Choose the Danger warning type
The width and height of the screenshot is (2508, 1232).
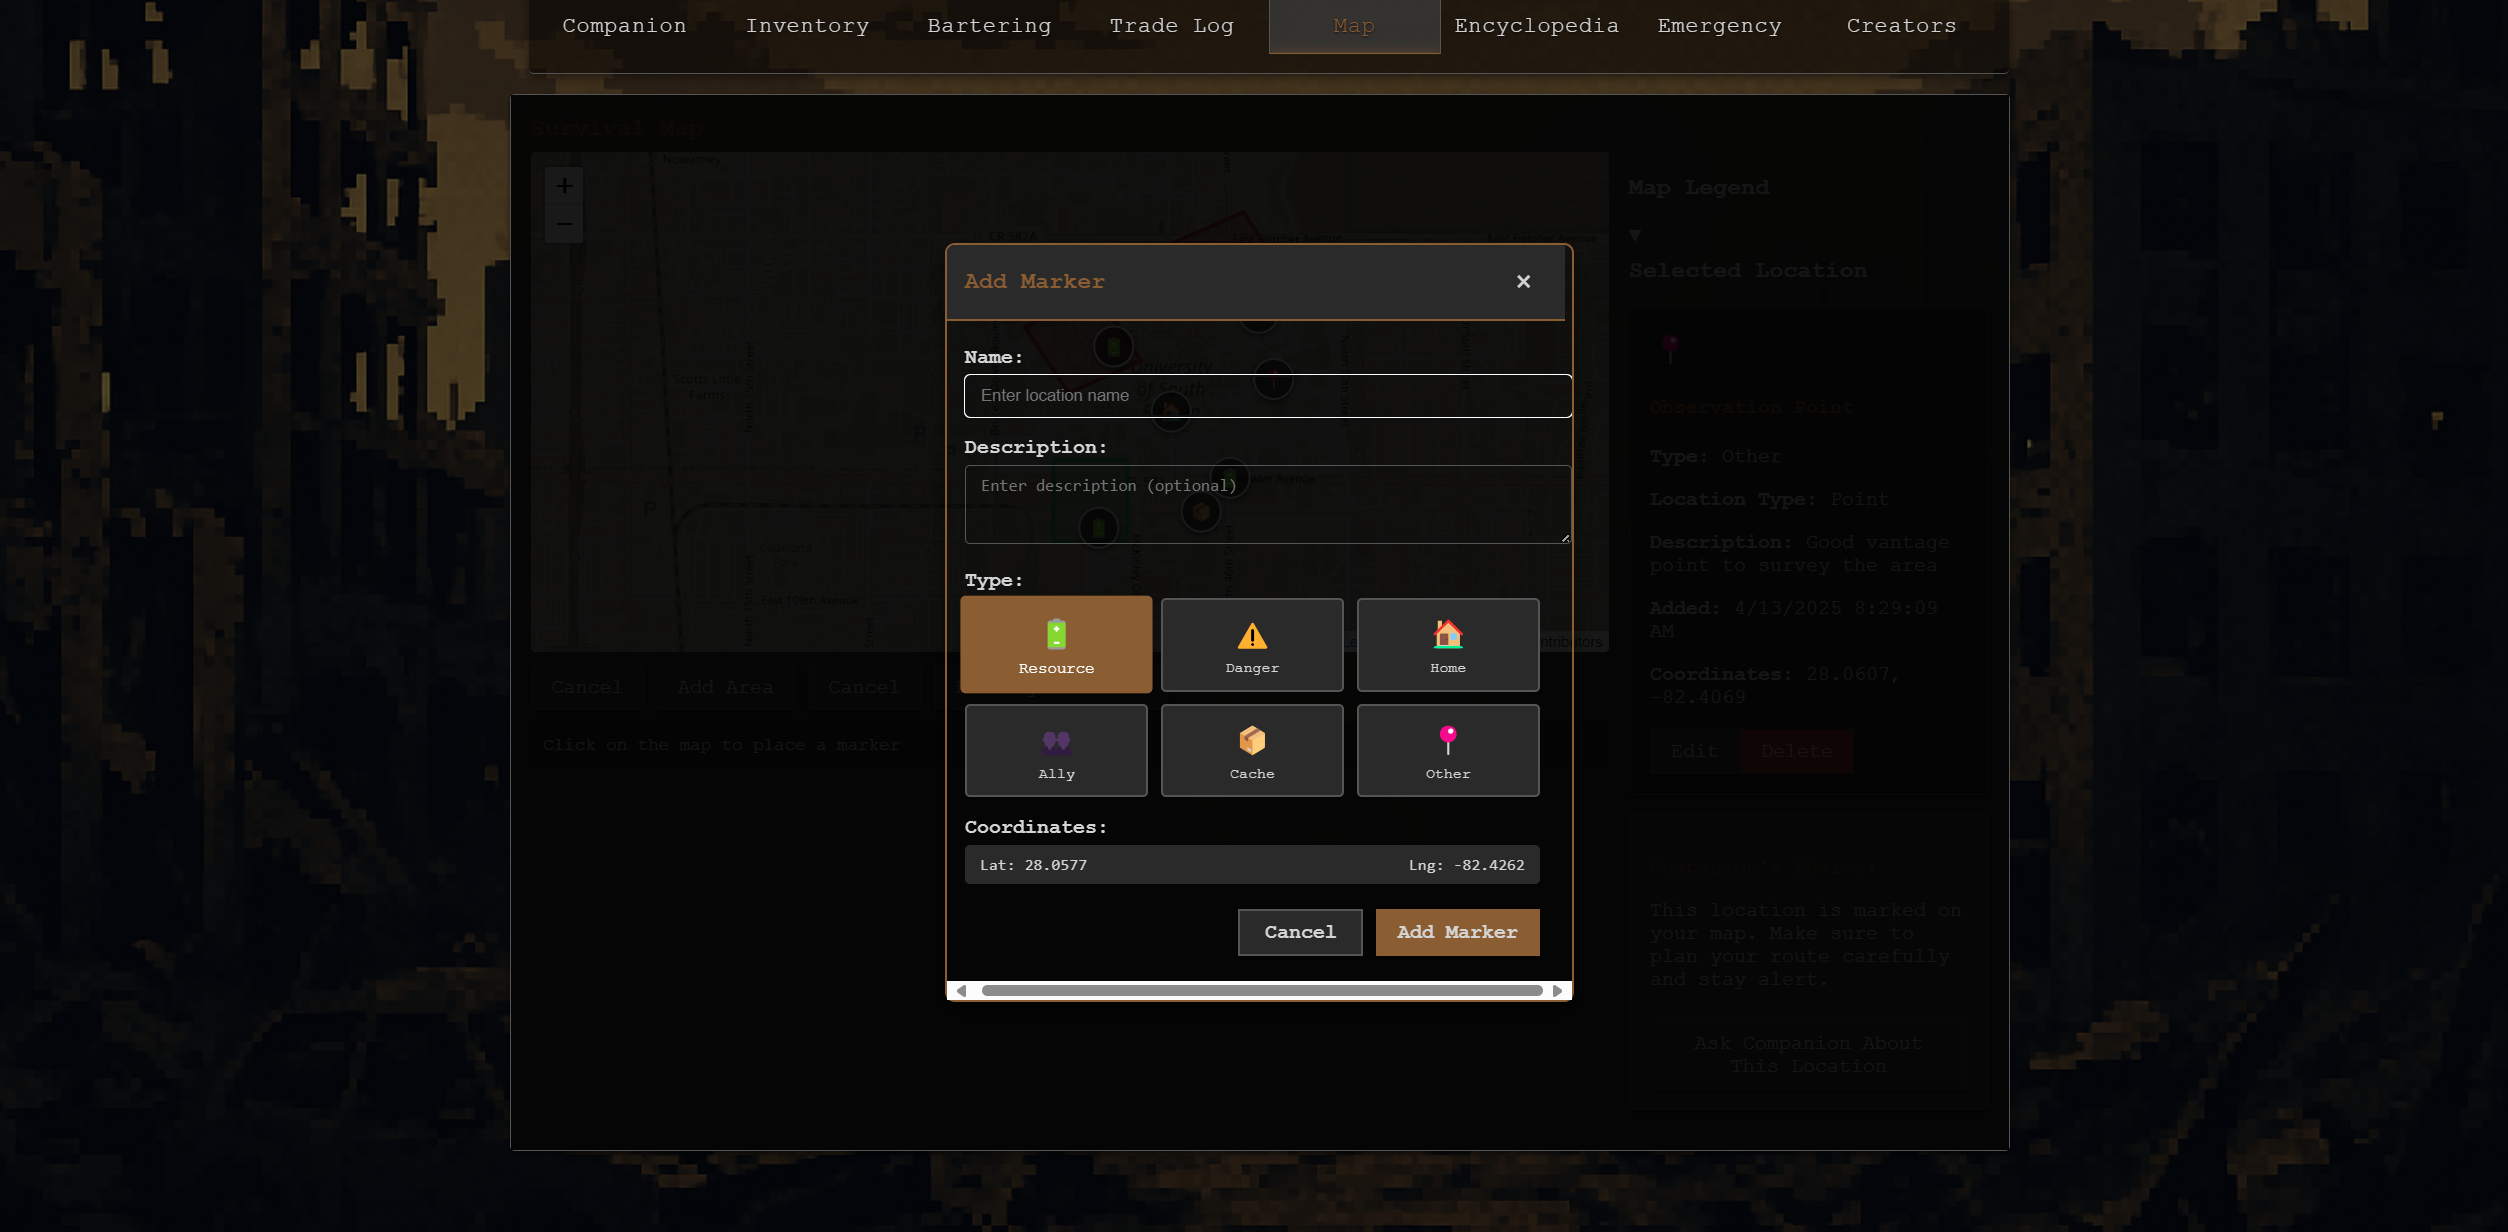coord(1252,645)
